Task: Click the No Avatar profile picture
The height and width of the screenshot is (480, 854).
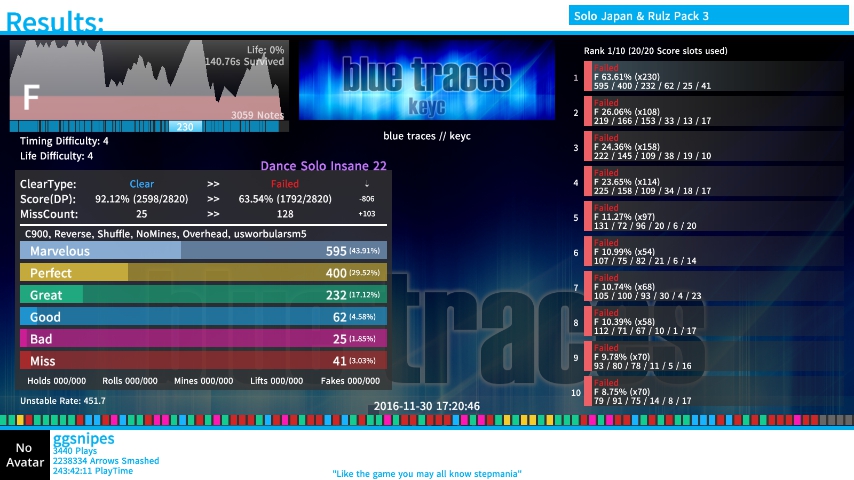Action: [24, 455]
